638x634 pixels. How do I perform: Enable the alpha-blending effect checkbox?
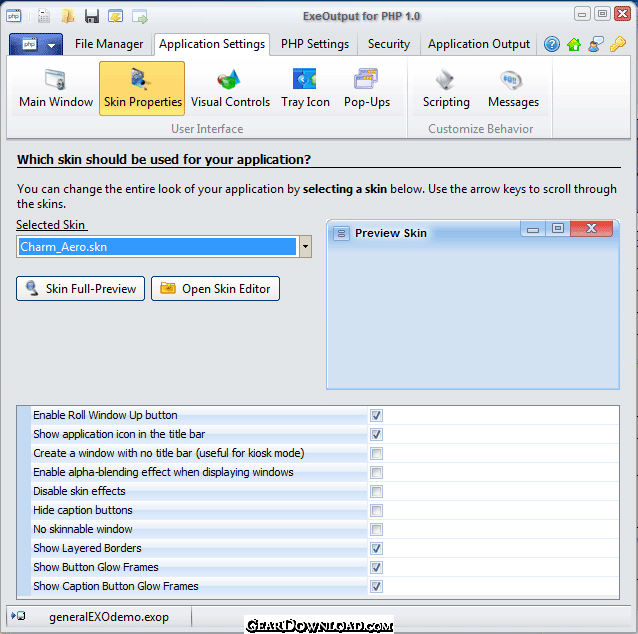tap(376, 472)
